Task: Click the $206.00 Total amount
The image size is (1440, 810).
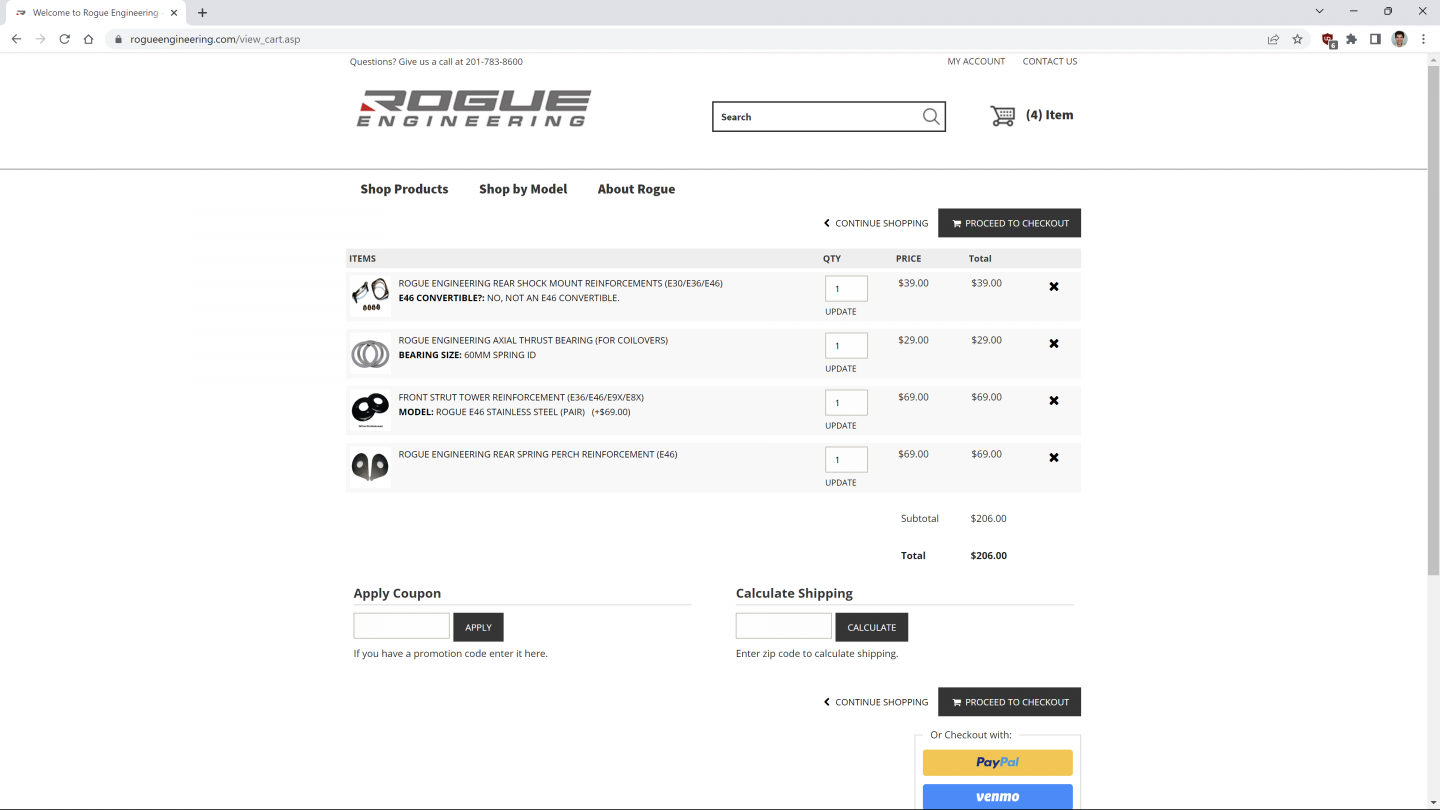Action: coord(988,556)
